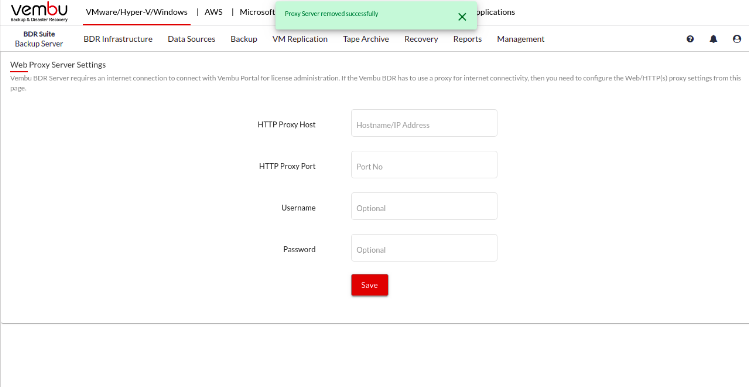Open the Data Sources menu

[x=191, y=39]
